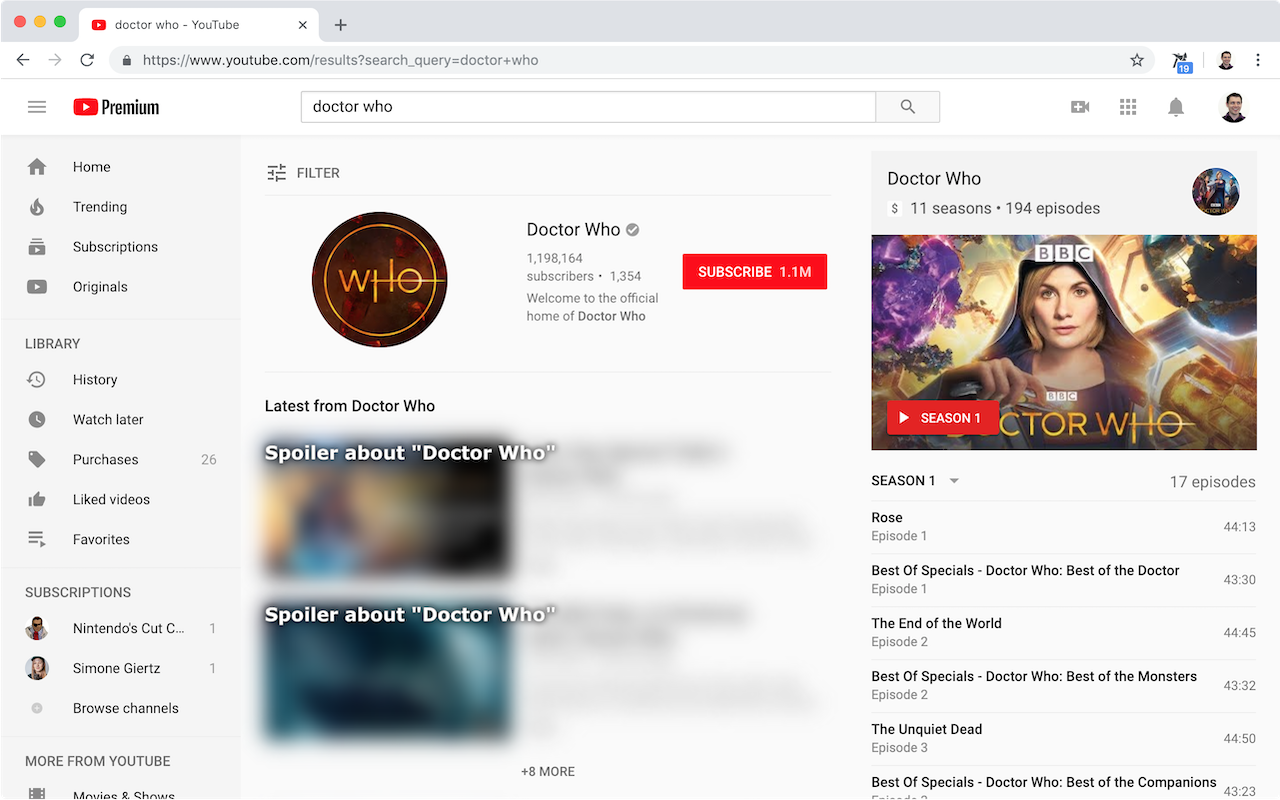Click second blurred spoiler video thumbnail
This screenshot has width=1280, height=800.
(x=388, y=670)
